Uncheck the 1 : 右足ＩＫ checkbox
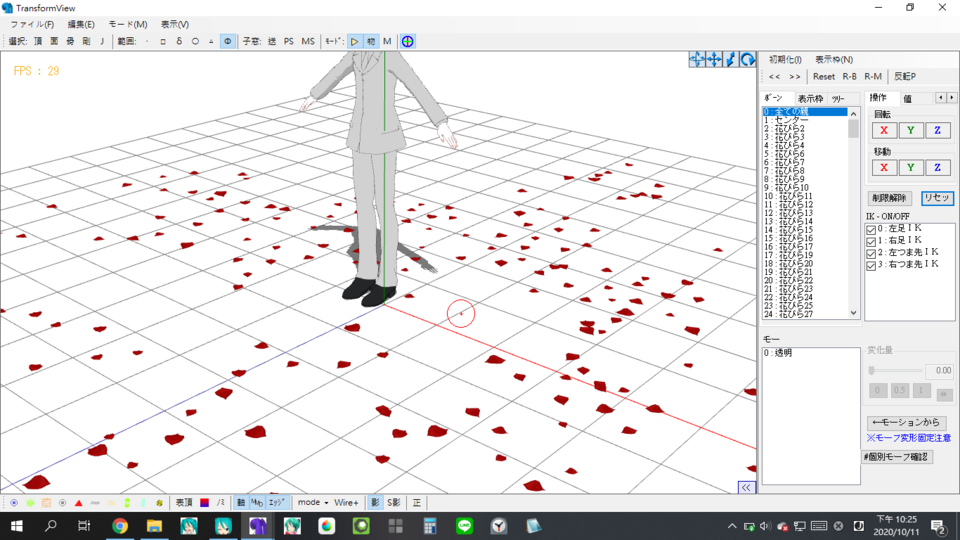Screen dimensions: 960x540 (x=871, y=241)
